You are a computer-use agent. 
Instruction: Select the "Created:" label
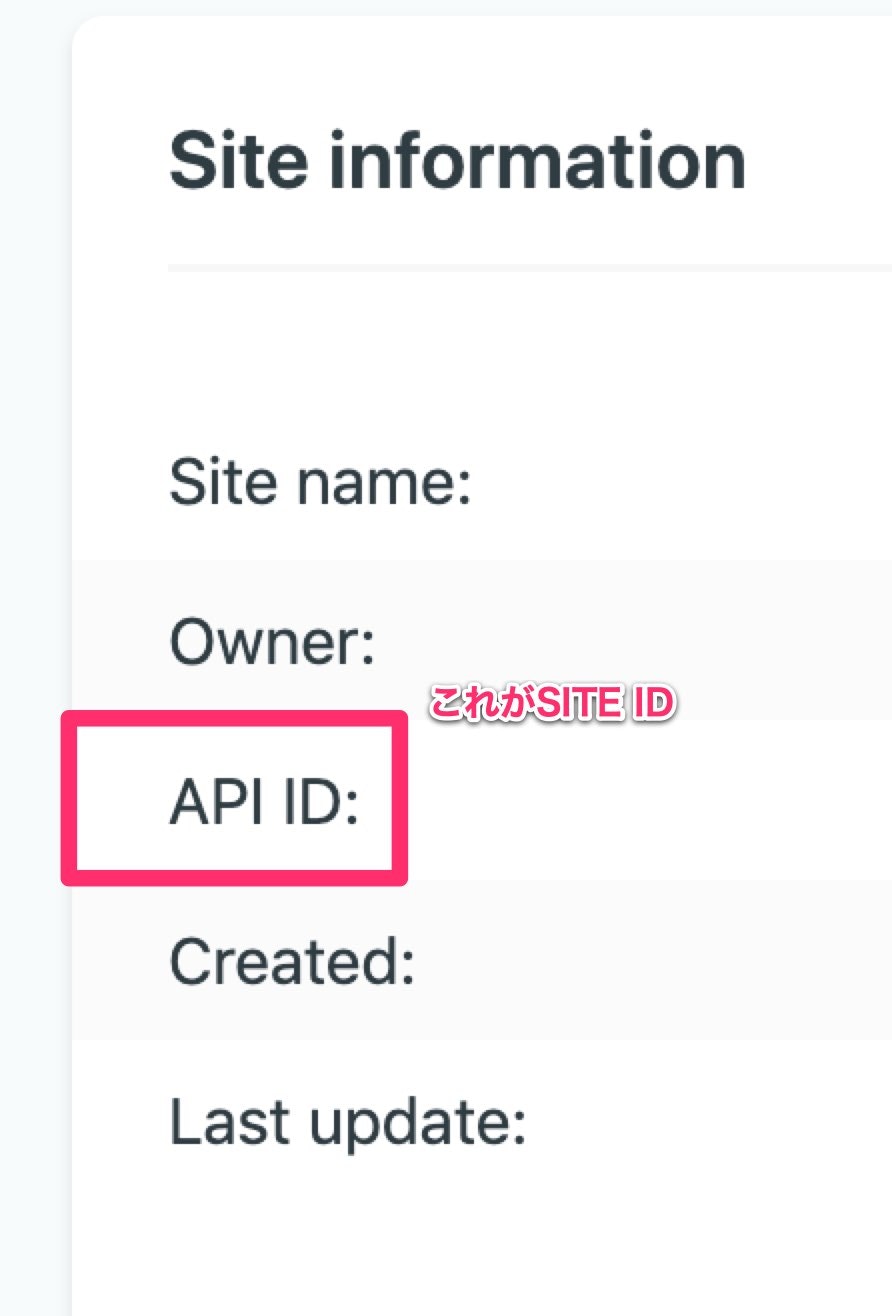pos(292,961)
